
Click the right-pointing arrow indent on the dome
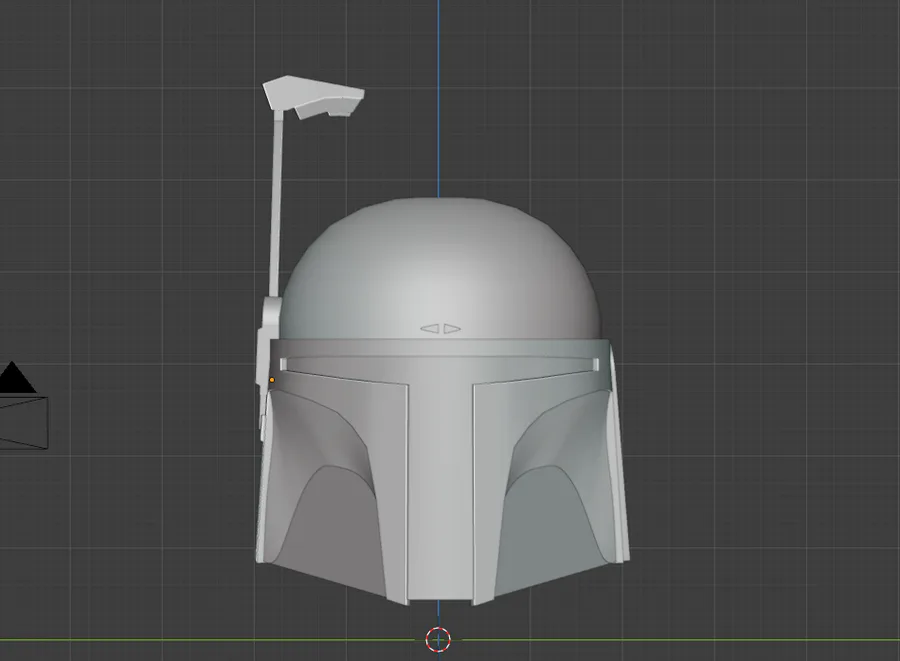point(452,329)
